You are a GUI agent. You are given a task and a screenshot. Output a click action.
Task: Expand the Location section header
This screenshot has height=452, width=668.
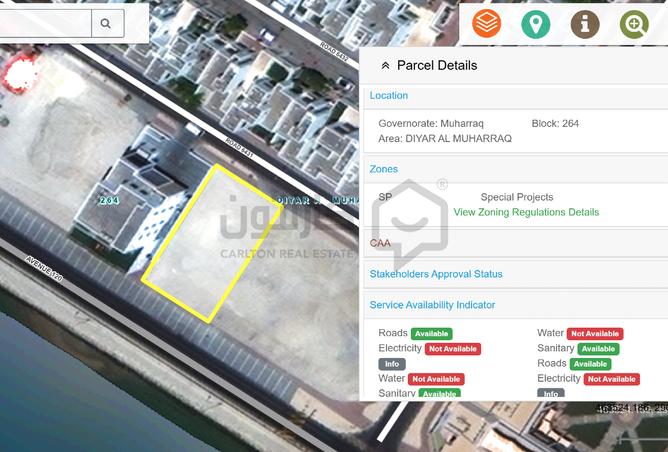[x=389, y=96]
